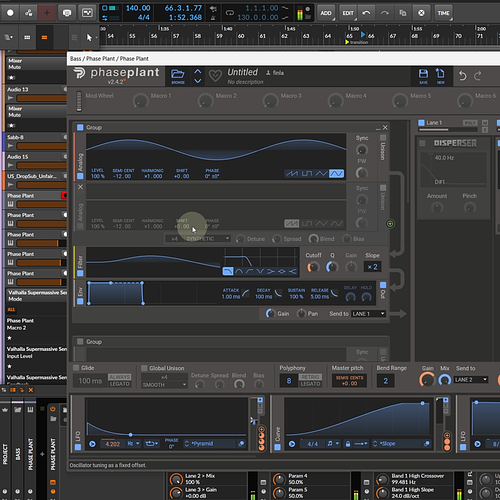This screenshot has height=500, width=500.
Task: Click the orange track view icon
Action: pyautogui.click(x=44, y=37)
